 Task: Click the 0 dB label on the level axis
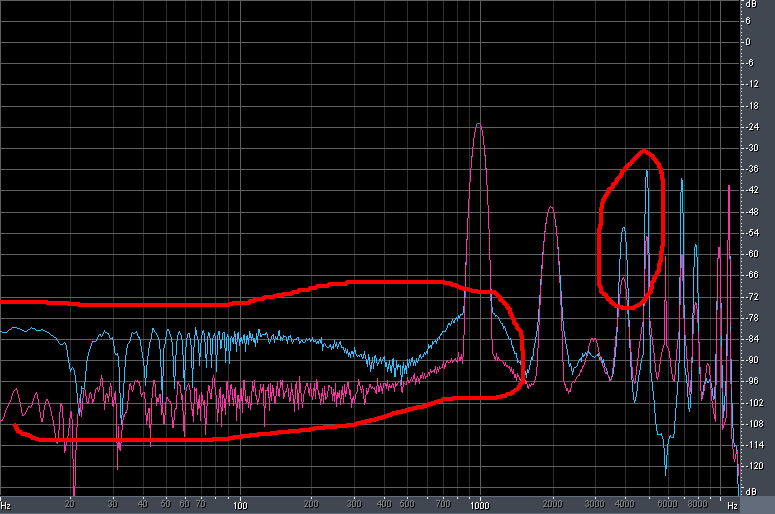coord(748,42)
